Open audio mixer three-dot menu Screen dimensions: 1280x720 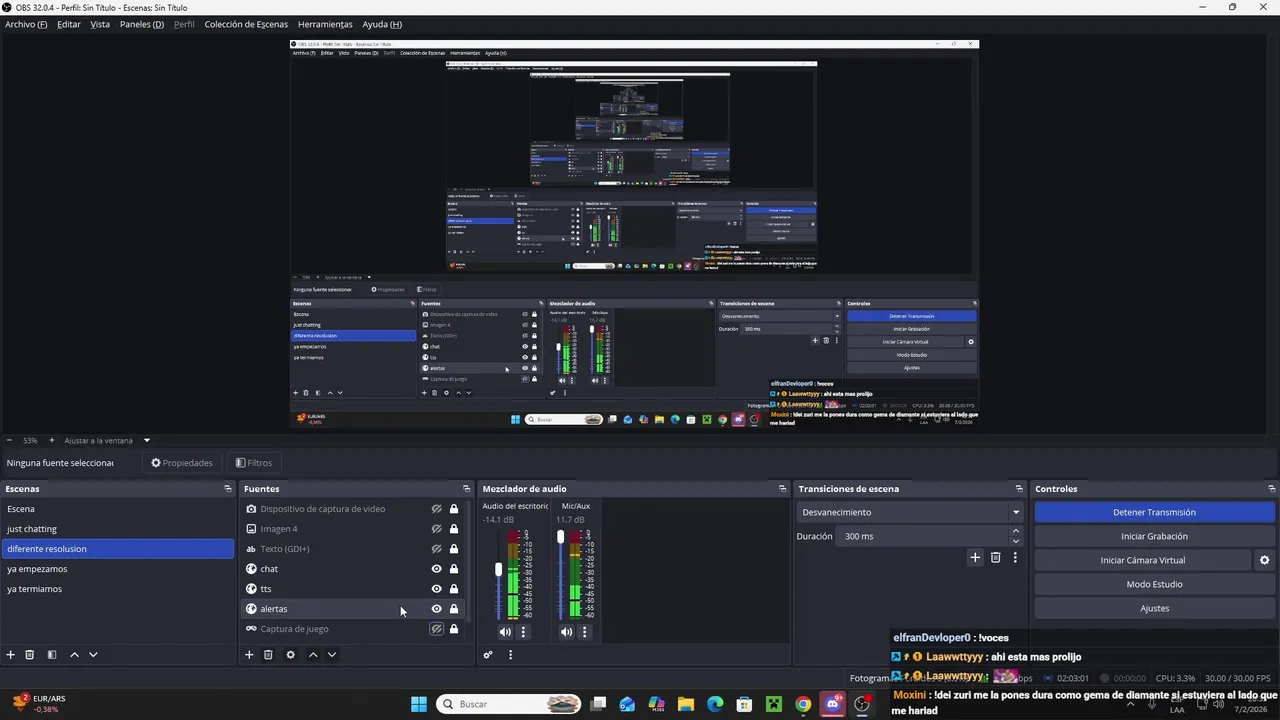click(510, 655)
